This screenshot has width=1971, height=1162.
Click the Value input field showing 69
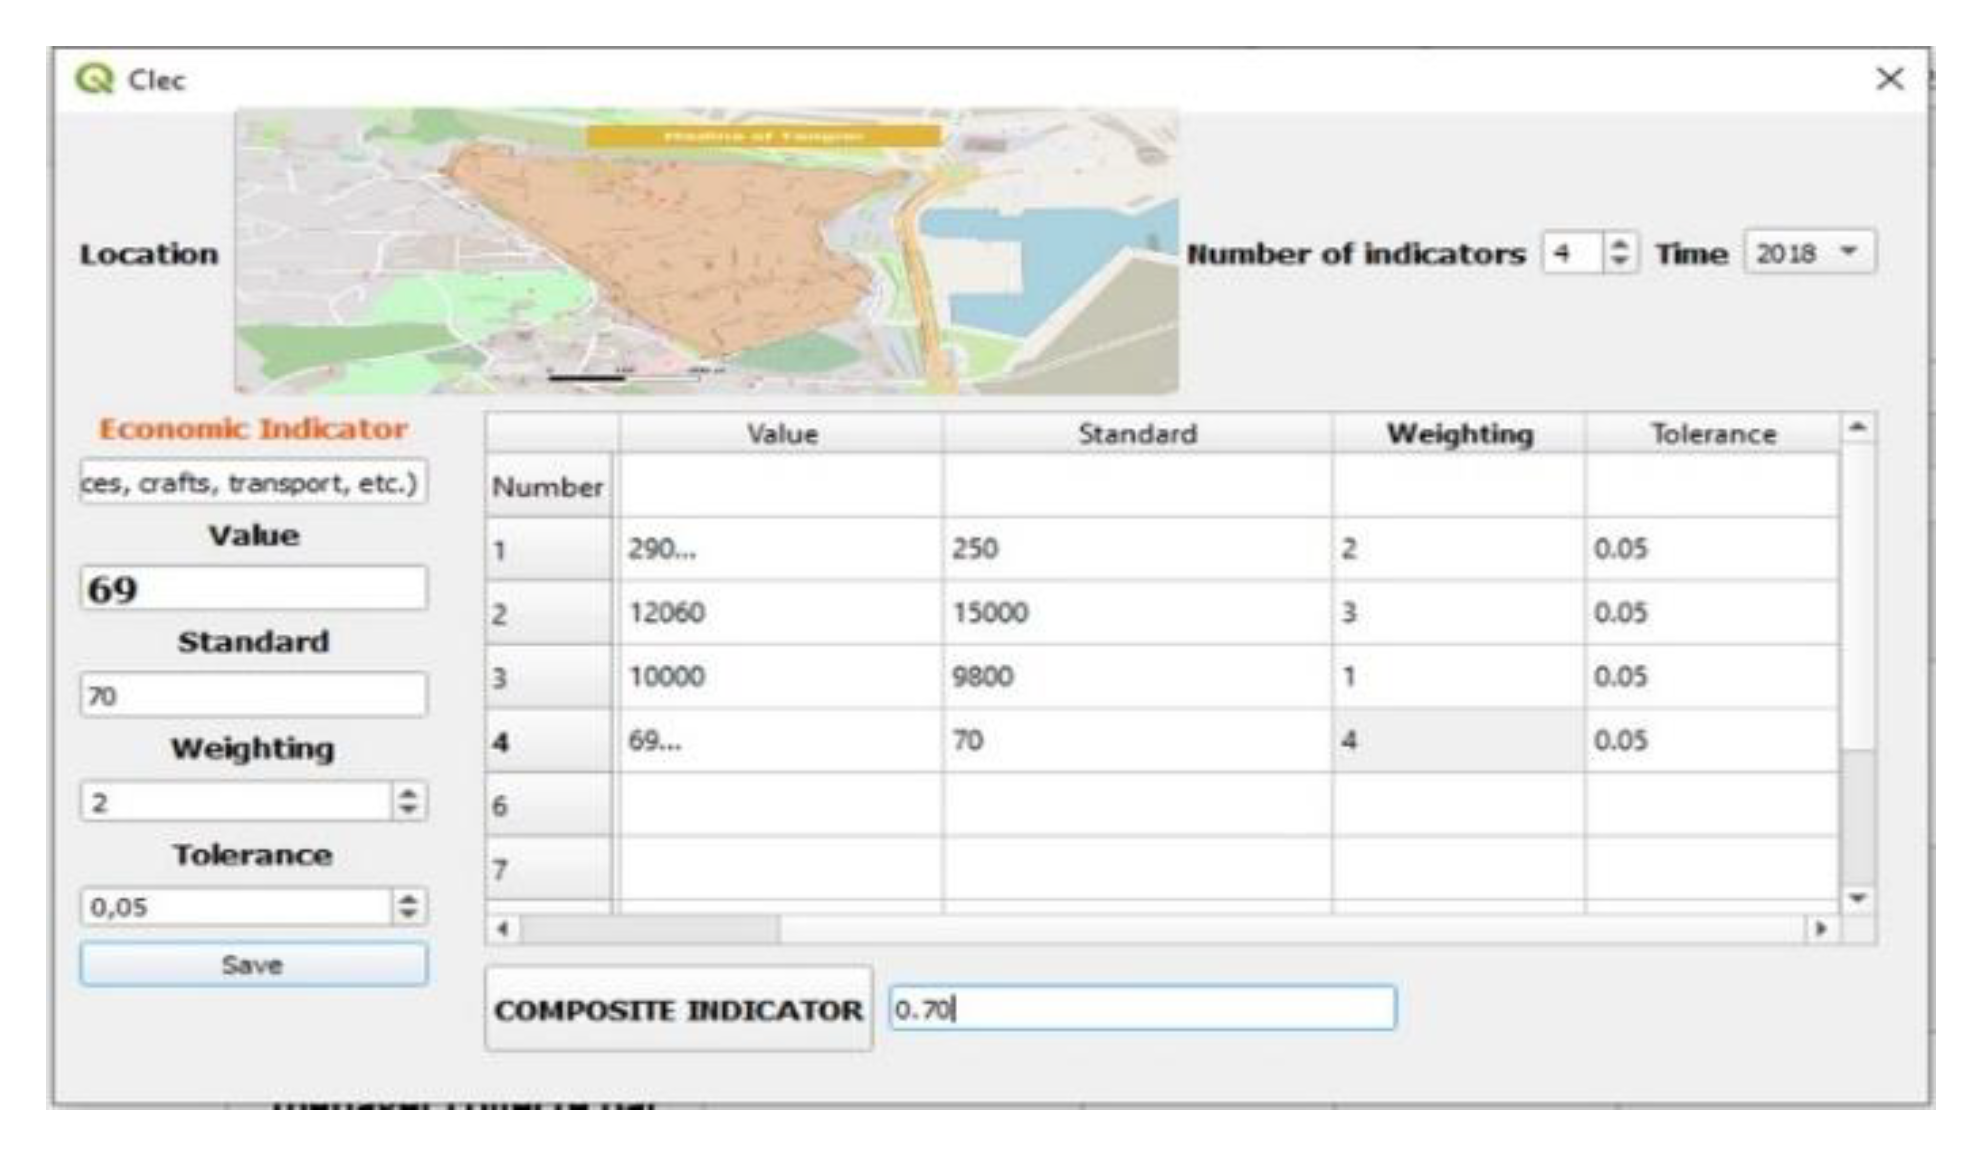tap(253, 589)
